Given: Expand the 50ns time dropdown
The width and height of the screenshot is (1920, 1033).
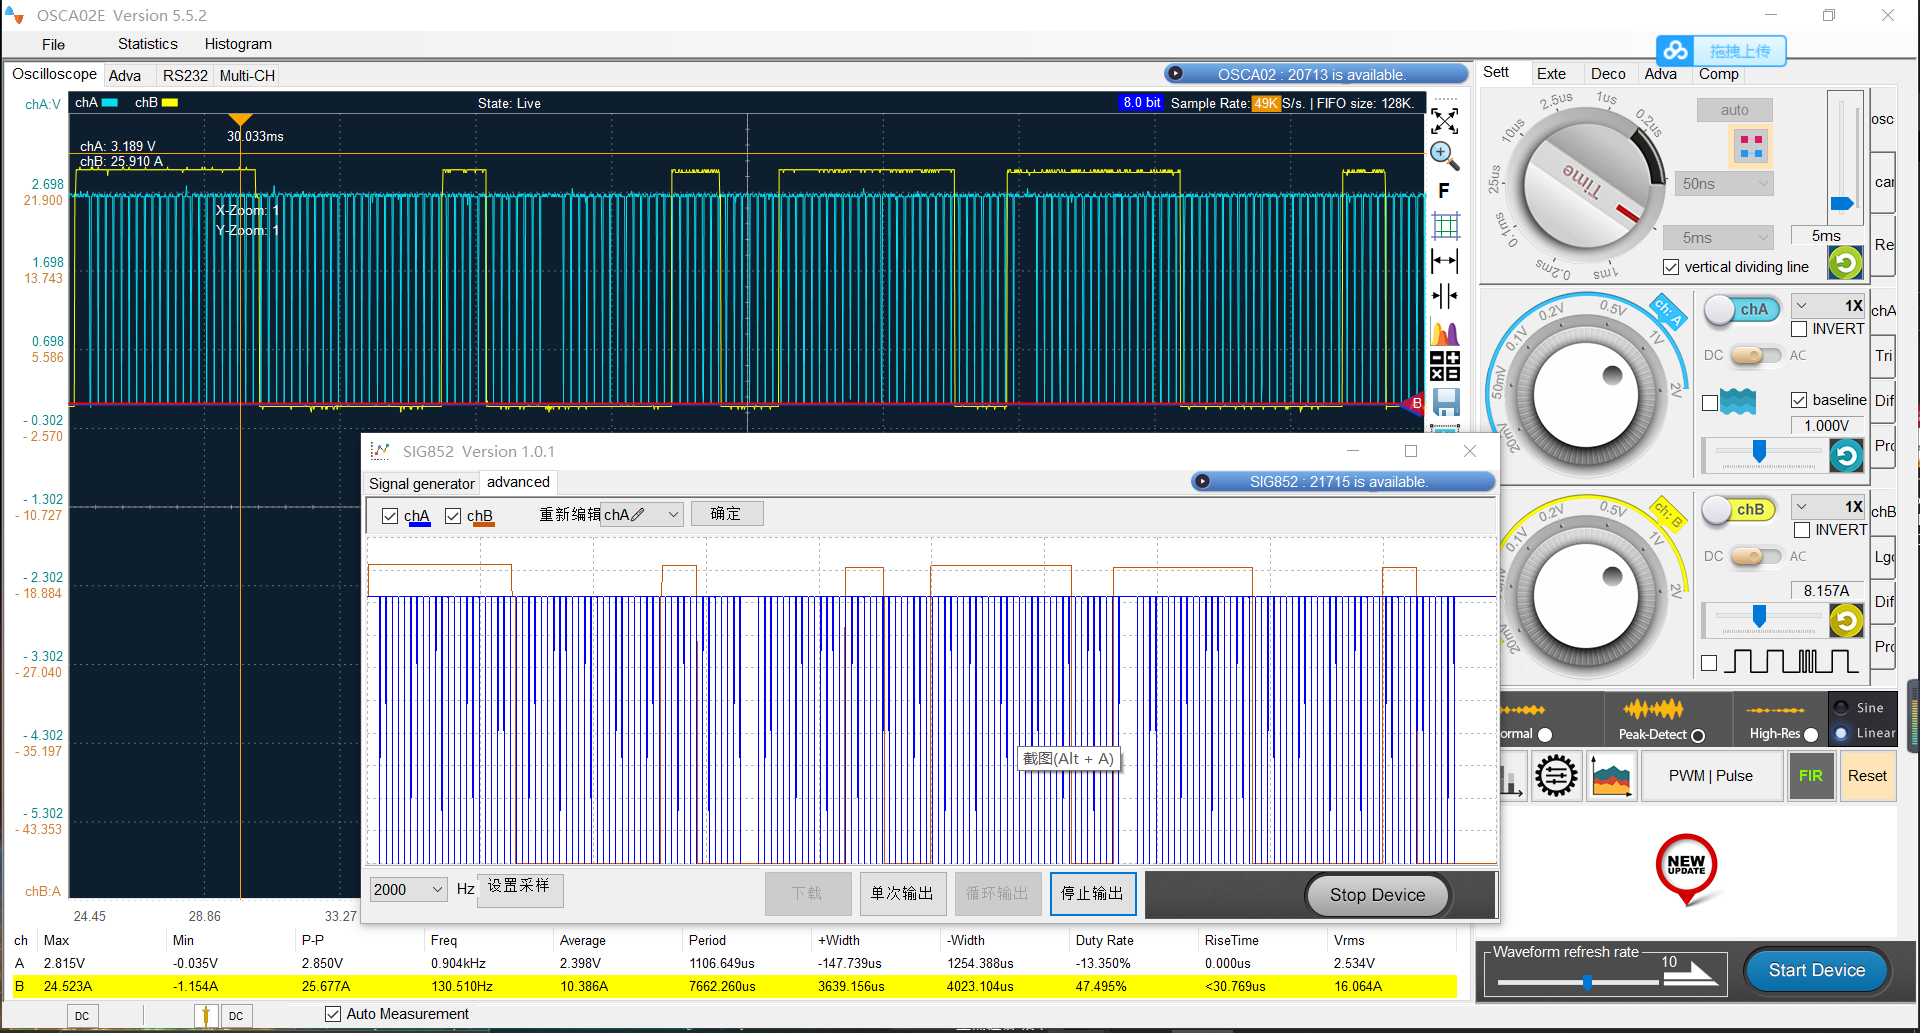Looking at the screenshot, I should coord(1725,184).
